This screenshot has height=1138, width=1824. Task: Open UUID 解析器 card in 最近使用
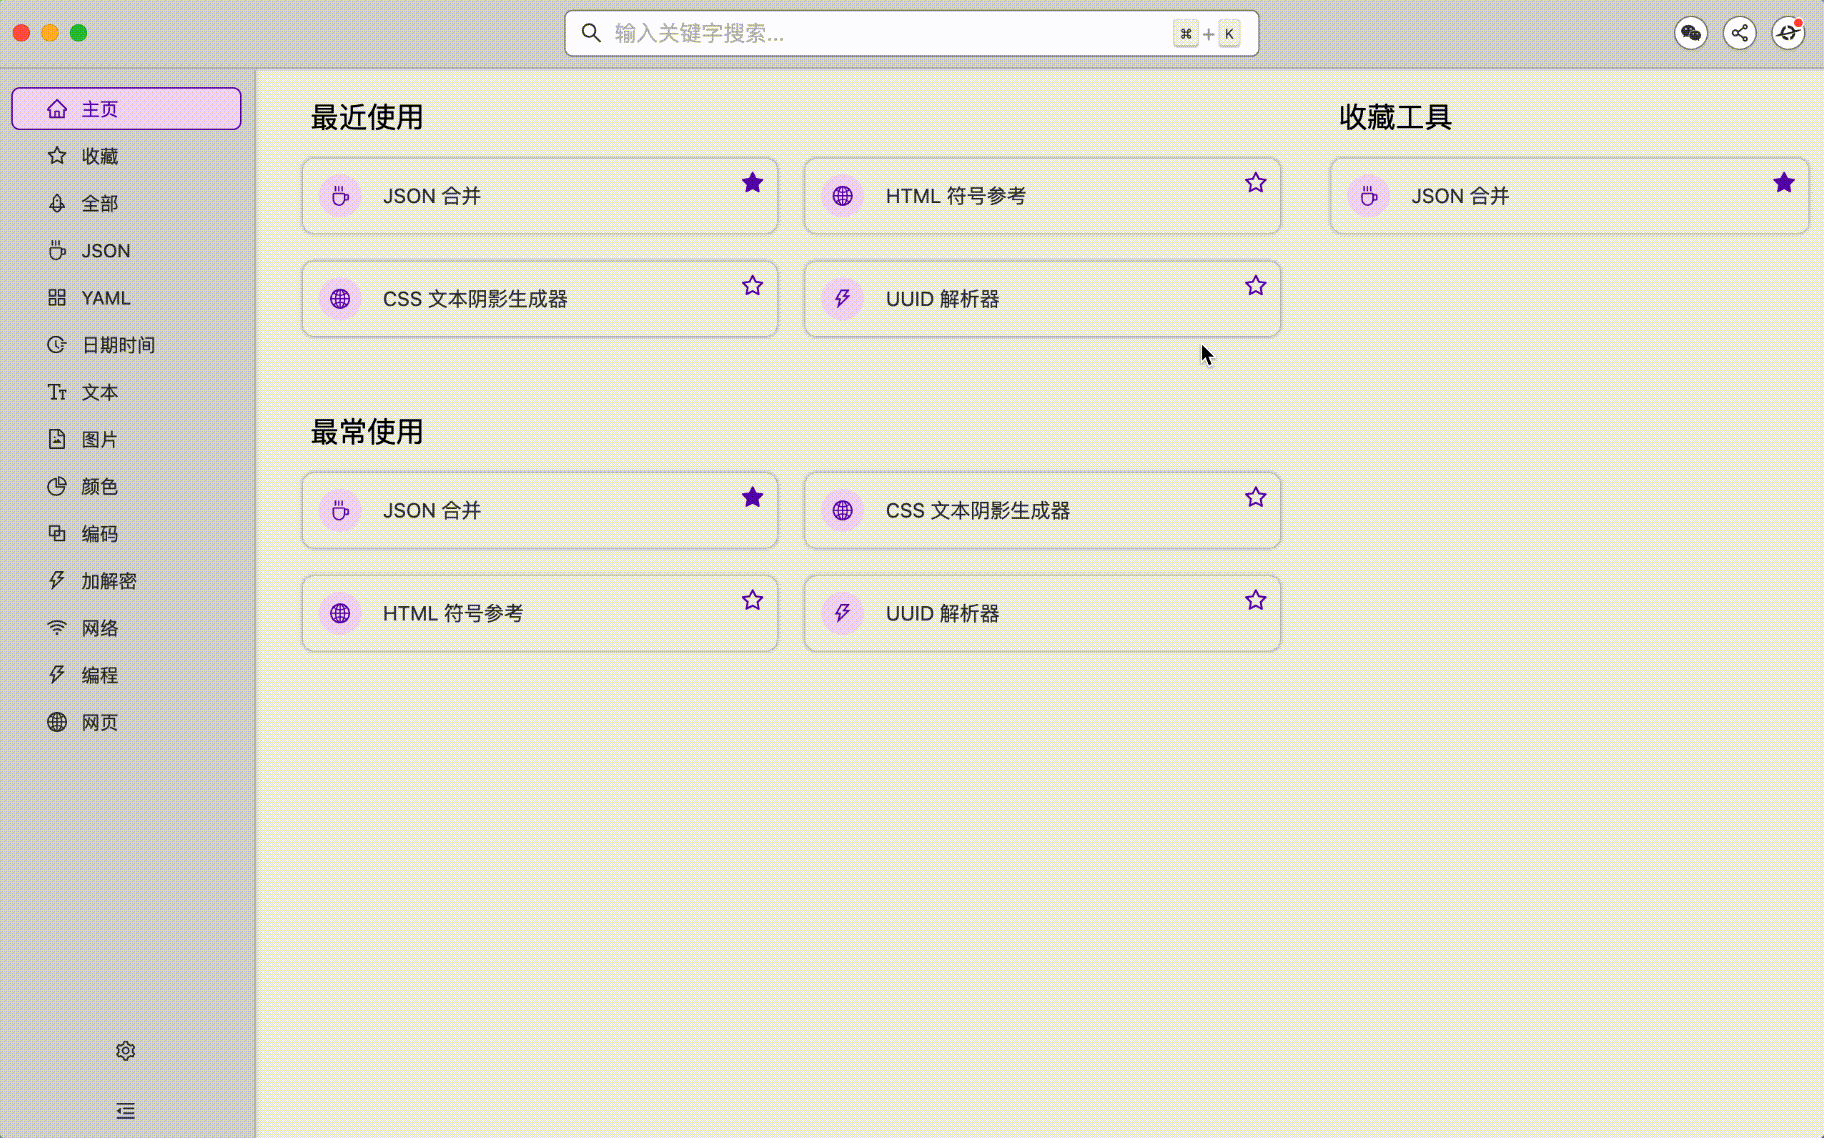click(1043, 299)
